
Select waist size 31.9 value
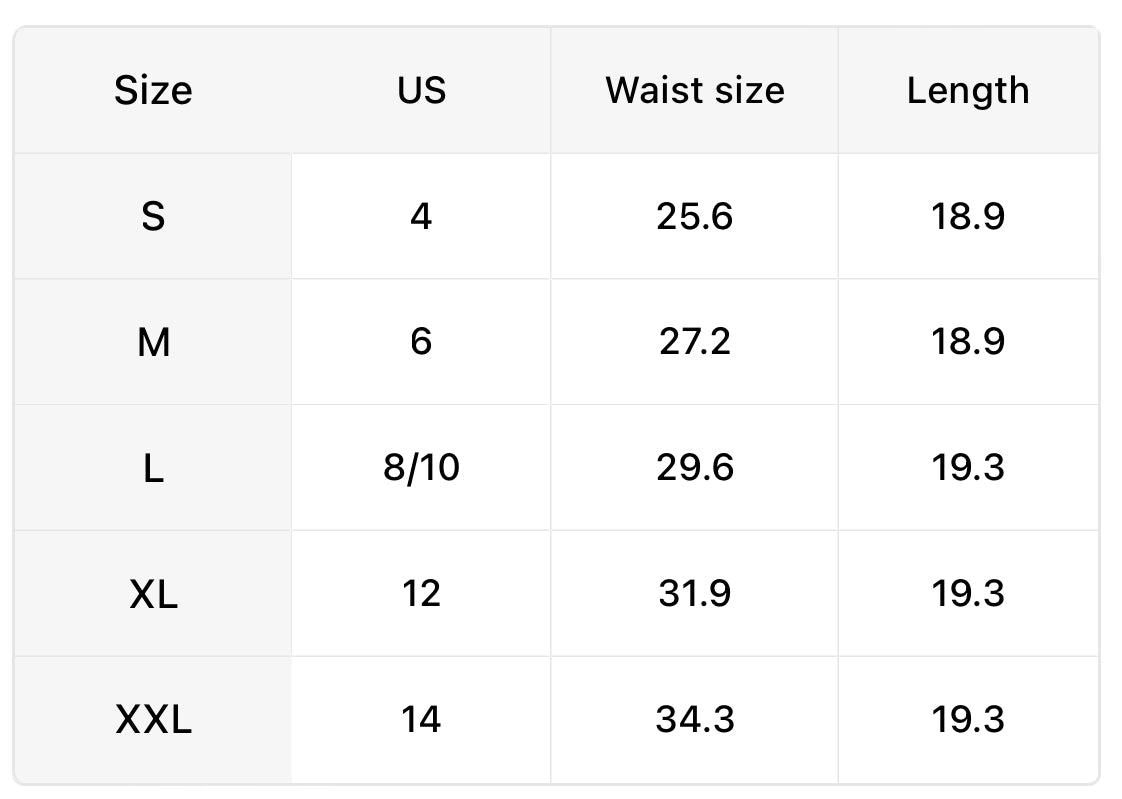pyautogui.click(x=695, y=594)
